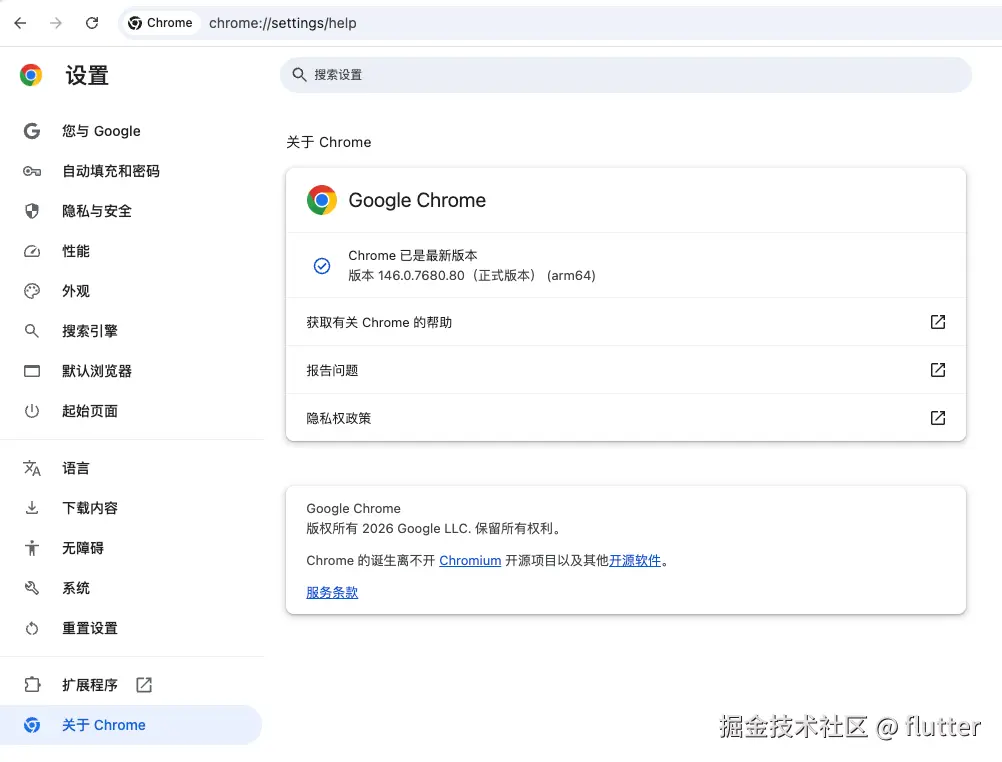Reload the page with the refresh icon

point(91,22)
